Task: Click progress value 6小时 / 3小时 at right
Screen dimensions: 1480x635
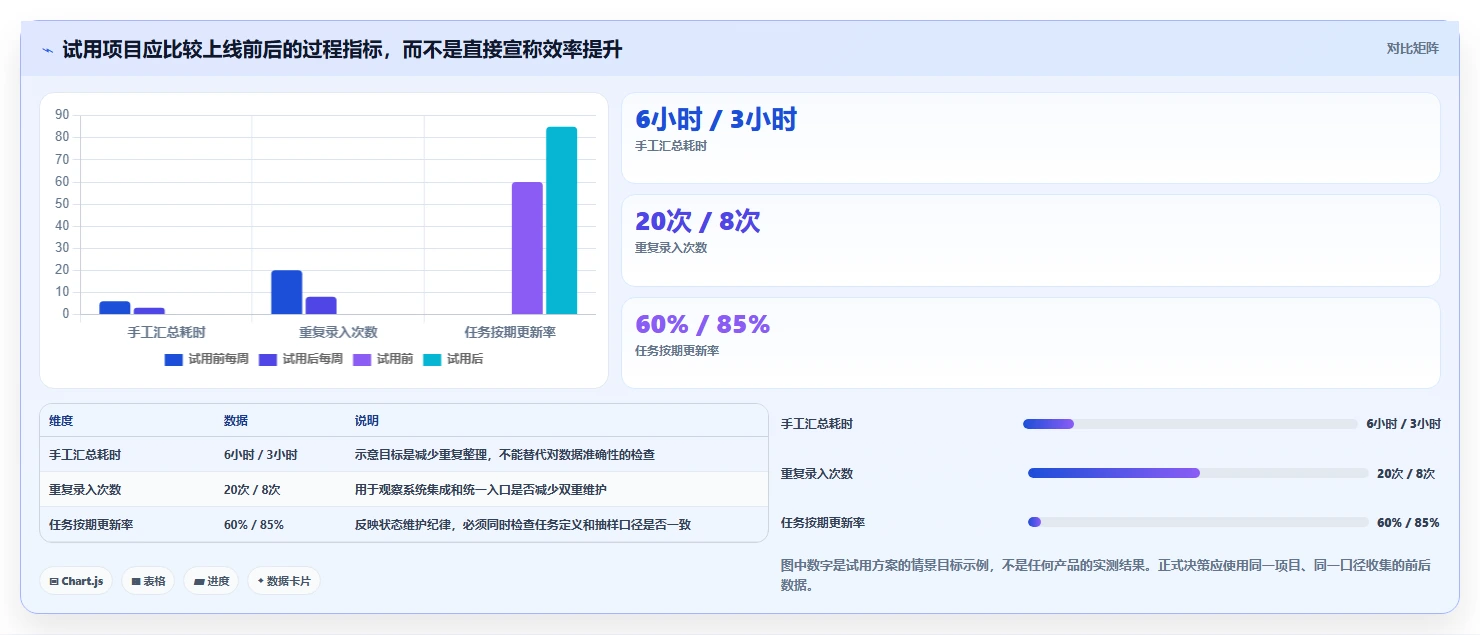Action: pos(1403,424)
